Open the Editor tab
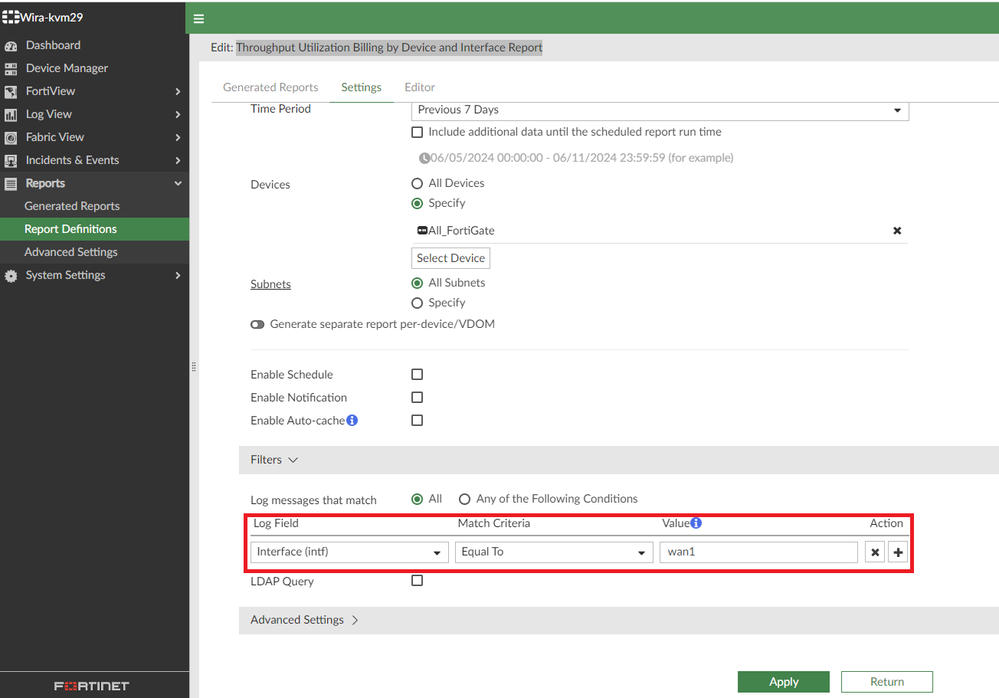 tap(419, 88)
